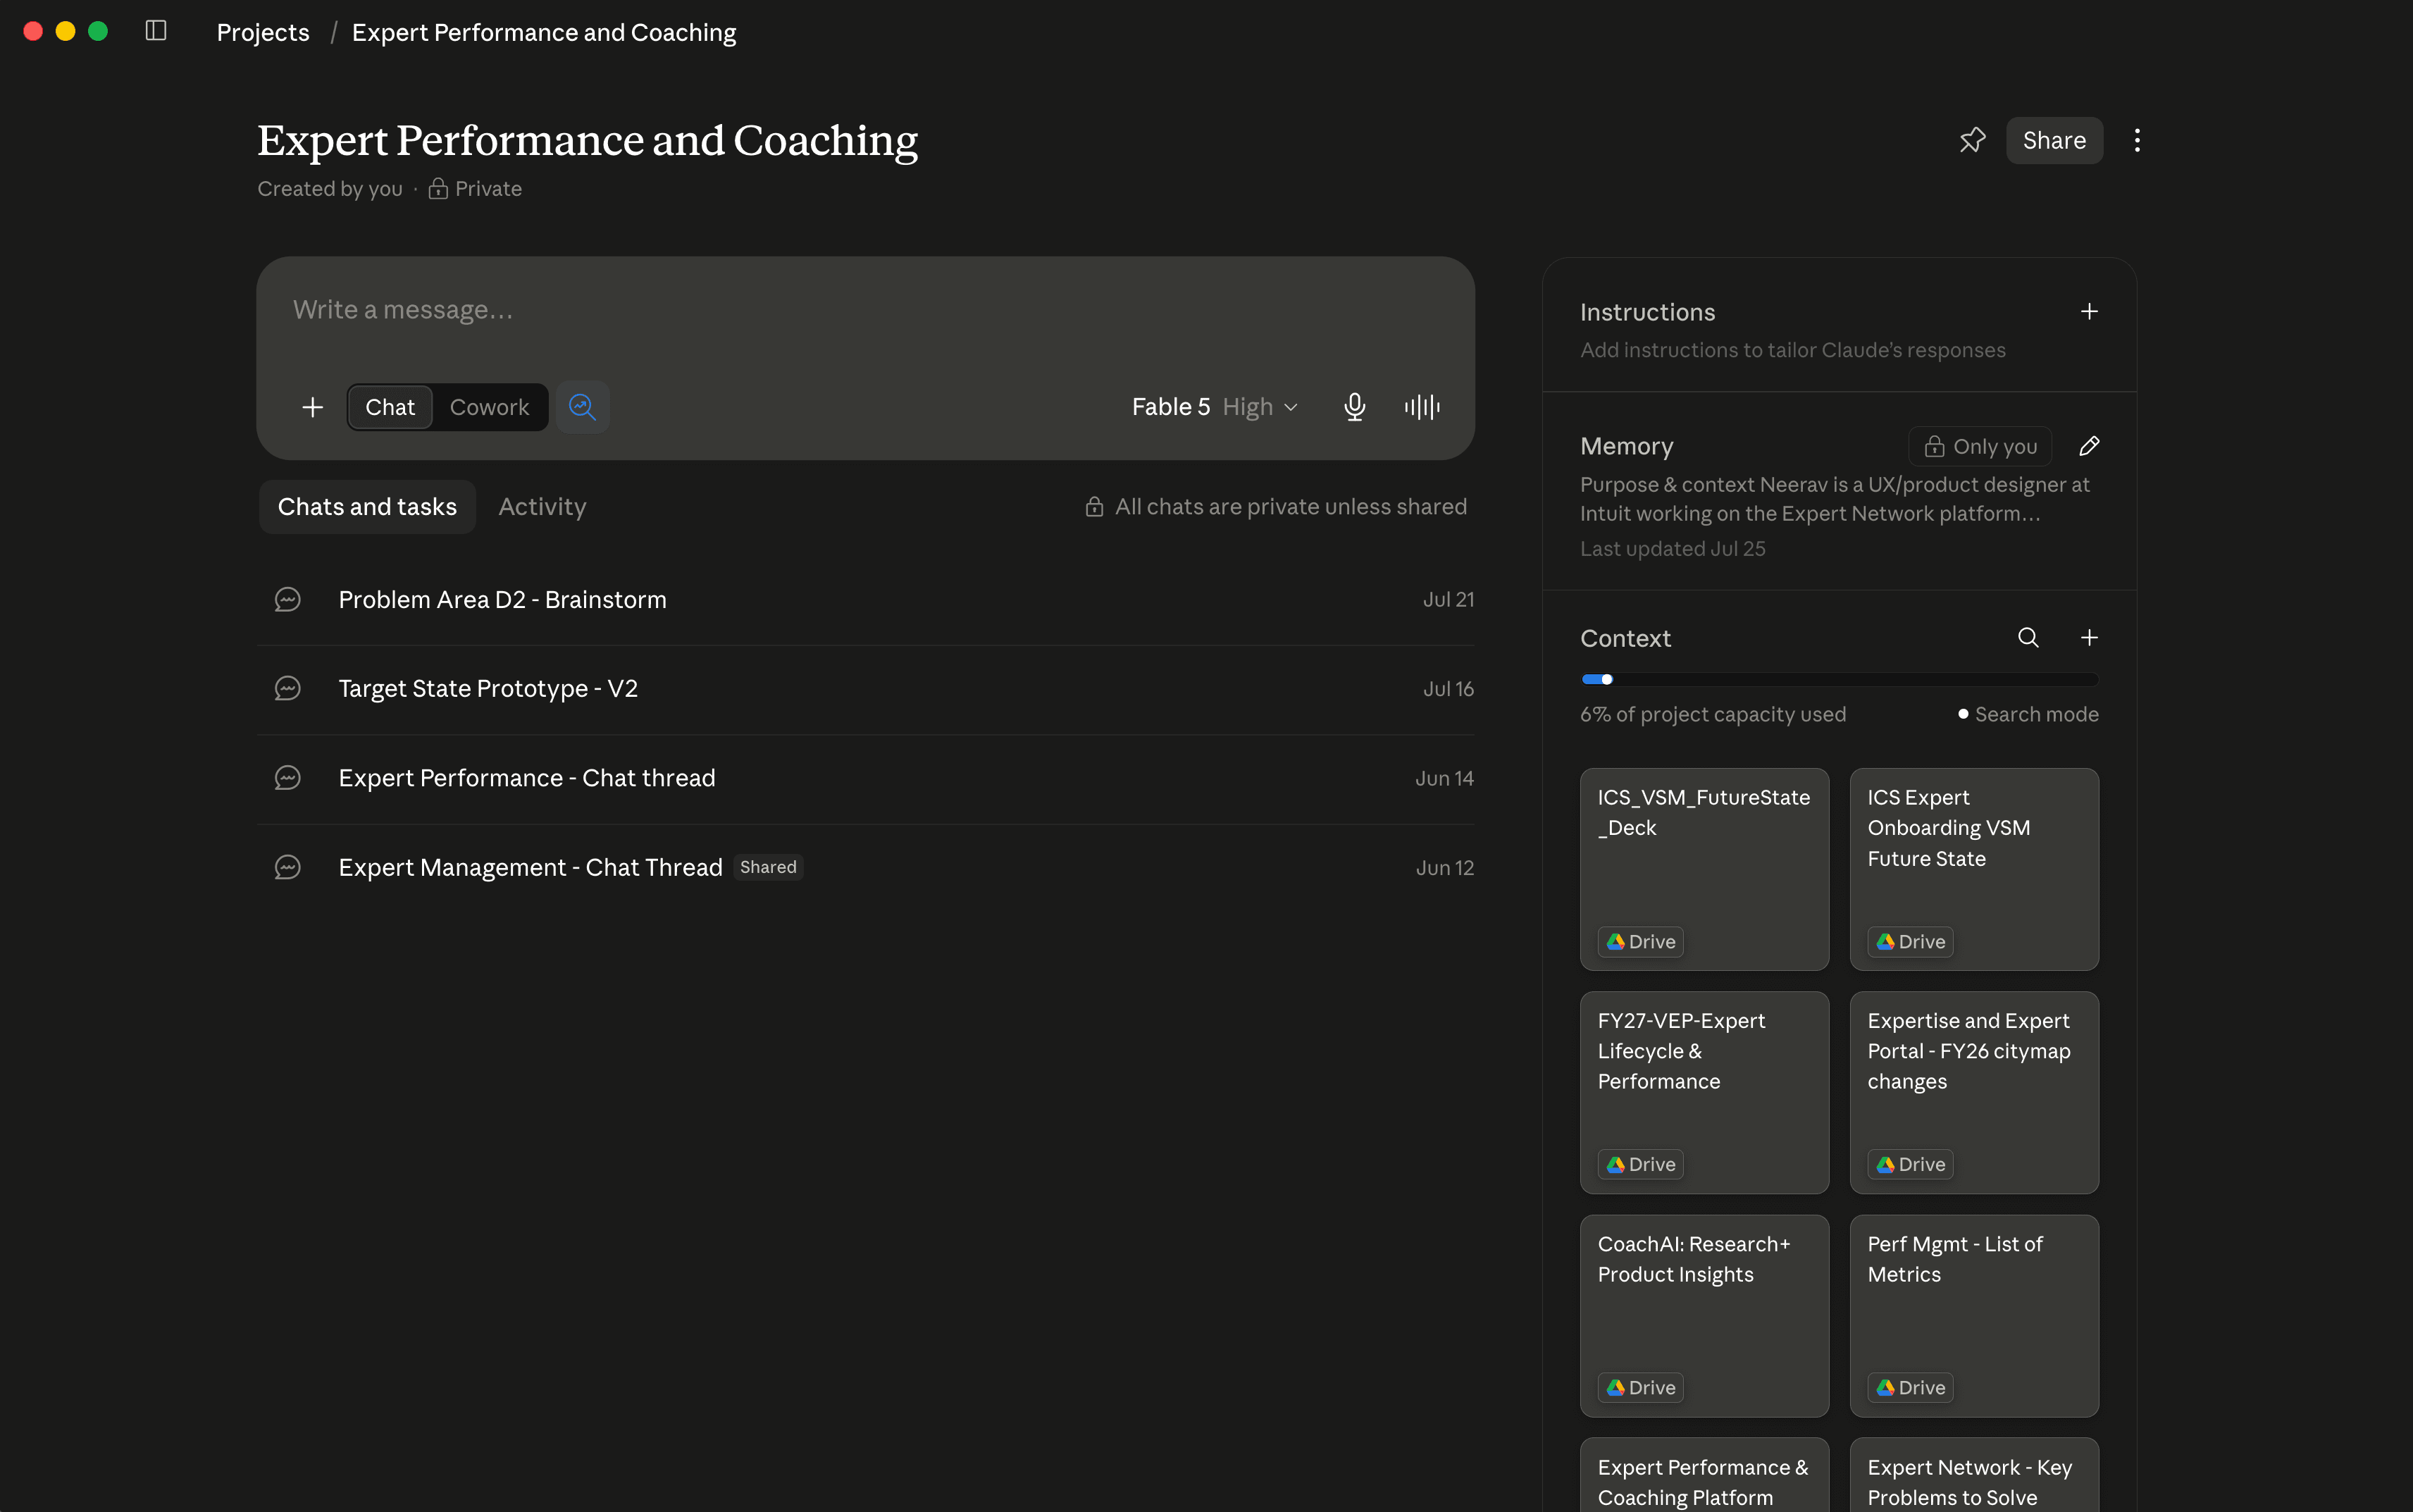
Task: Open Target State Prototype - V2 chat
Action: click(x=866, y=689)
